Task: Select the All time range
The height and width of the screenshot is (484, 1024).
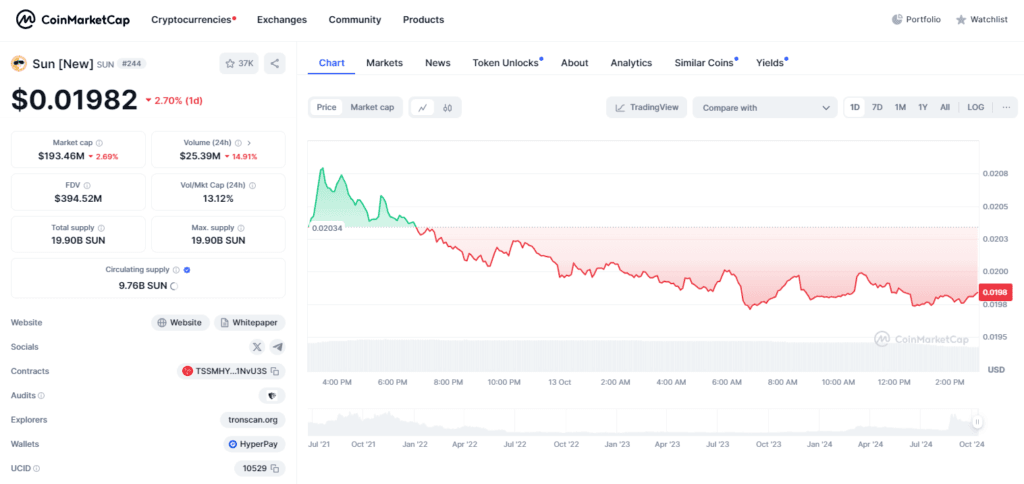Action: (x=944, y=107)
